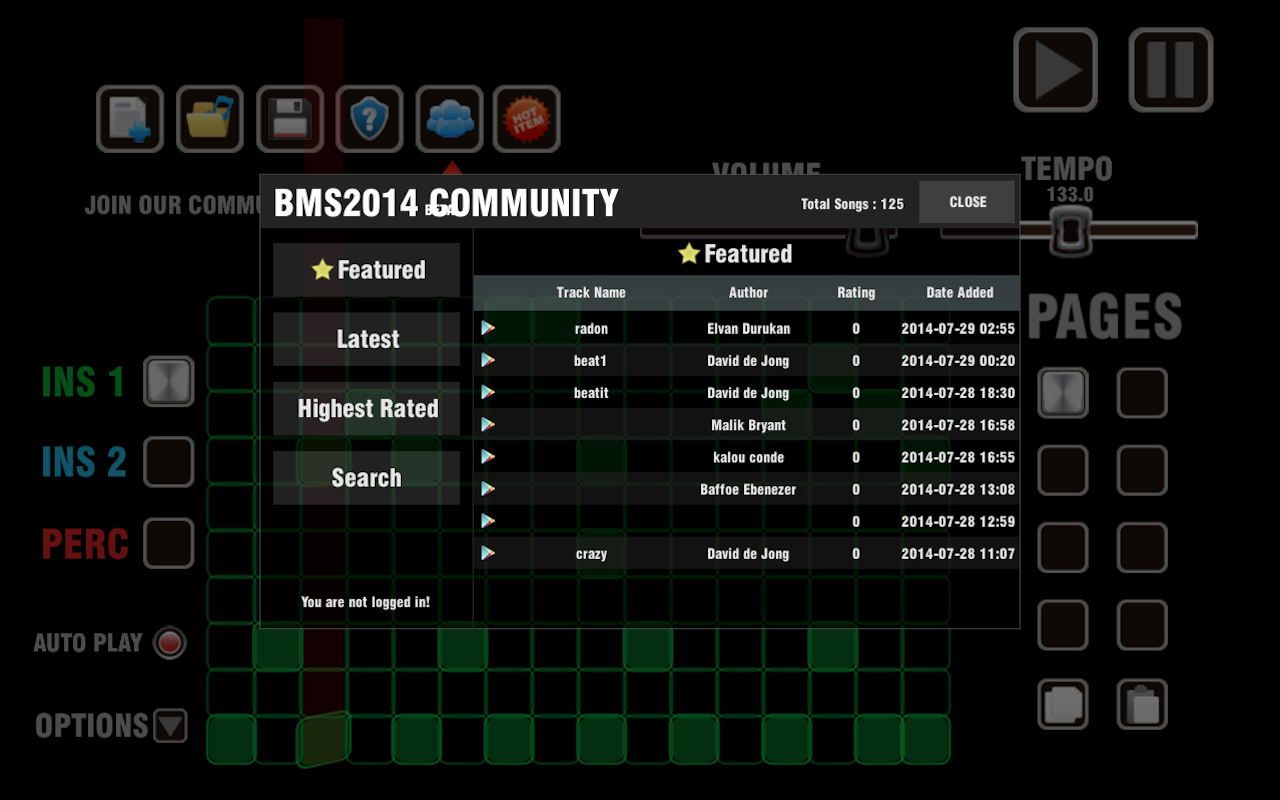Switch to the Featured tab
The height and width of the screenshot is (800, 1280).
pos(366,269)
